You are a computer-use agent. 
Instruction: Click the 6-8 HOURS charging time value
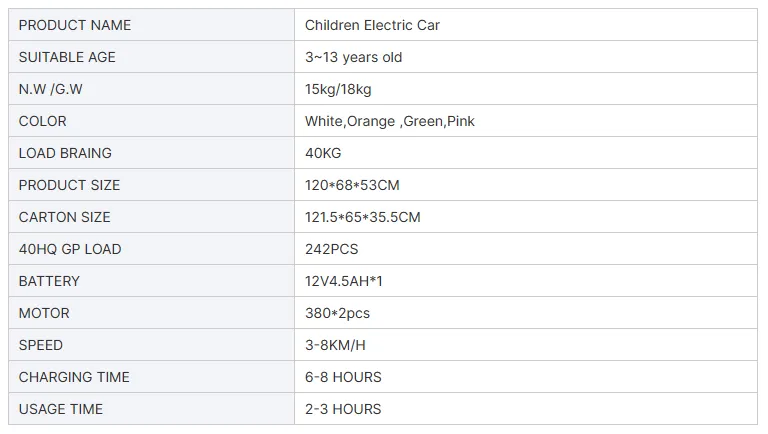(343, 377)
